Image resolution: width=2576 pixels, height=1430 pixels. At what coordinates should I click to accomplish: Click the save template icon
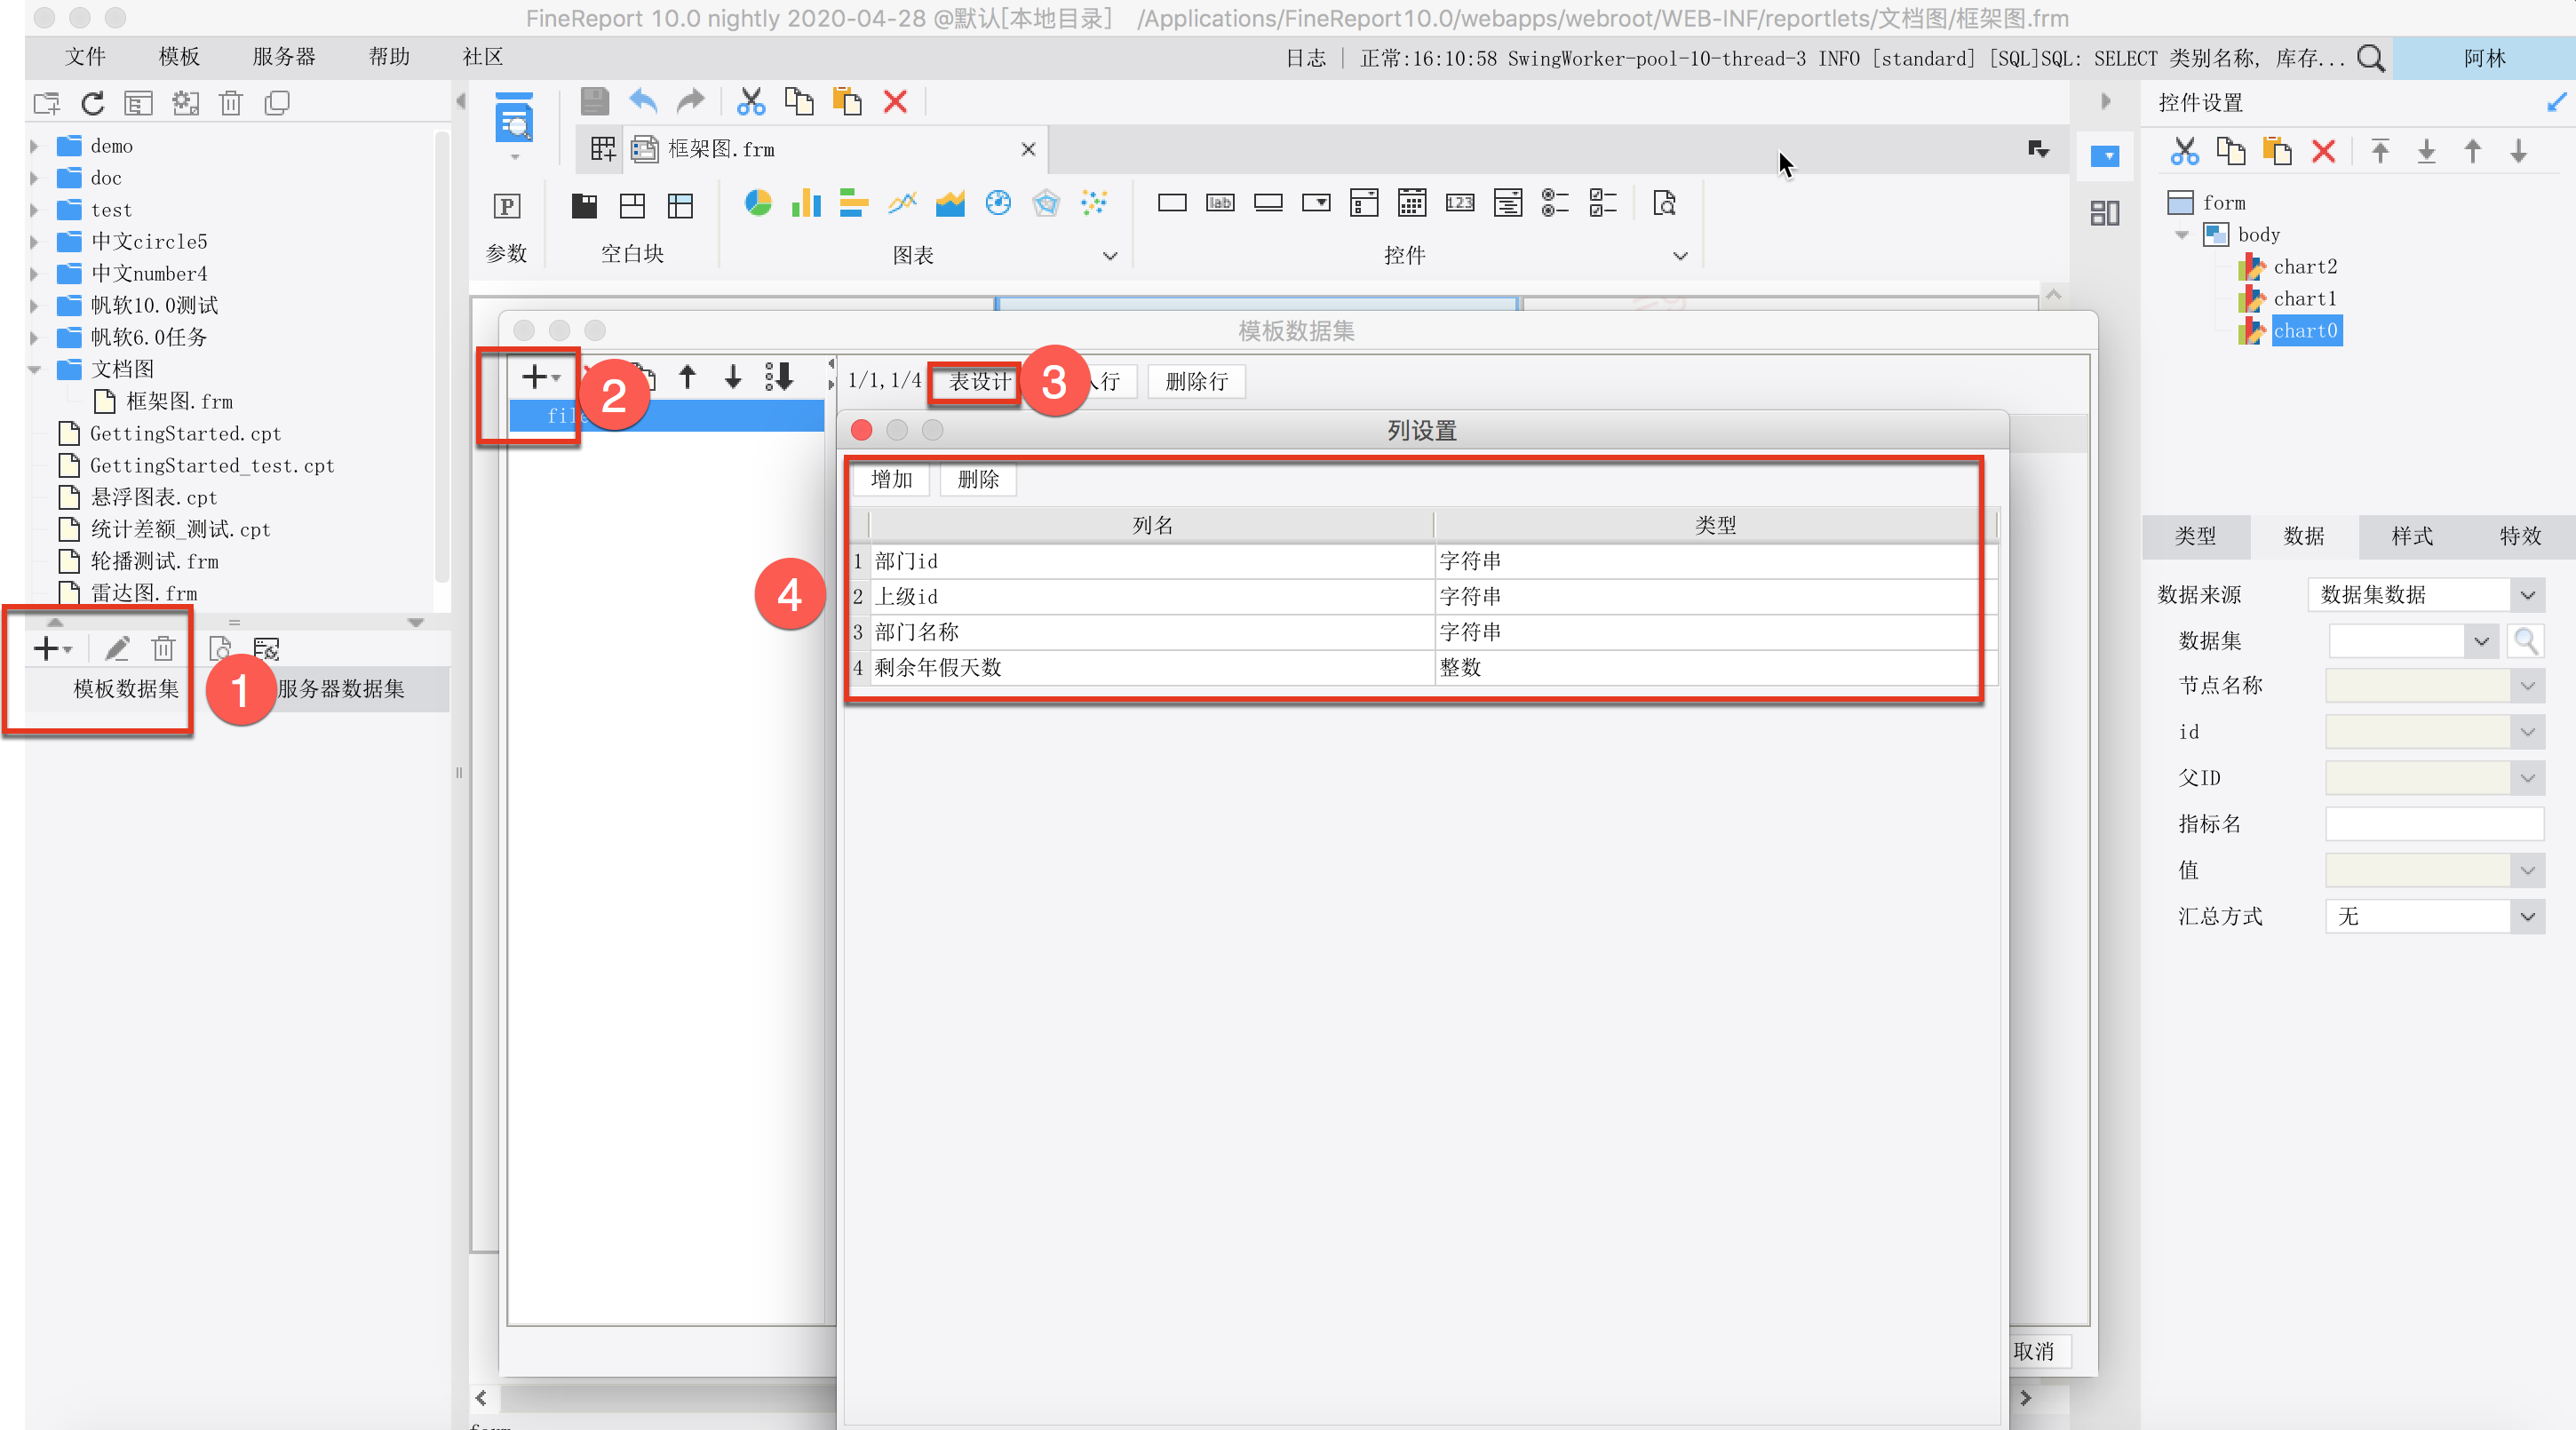594,101
